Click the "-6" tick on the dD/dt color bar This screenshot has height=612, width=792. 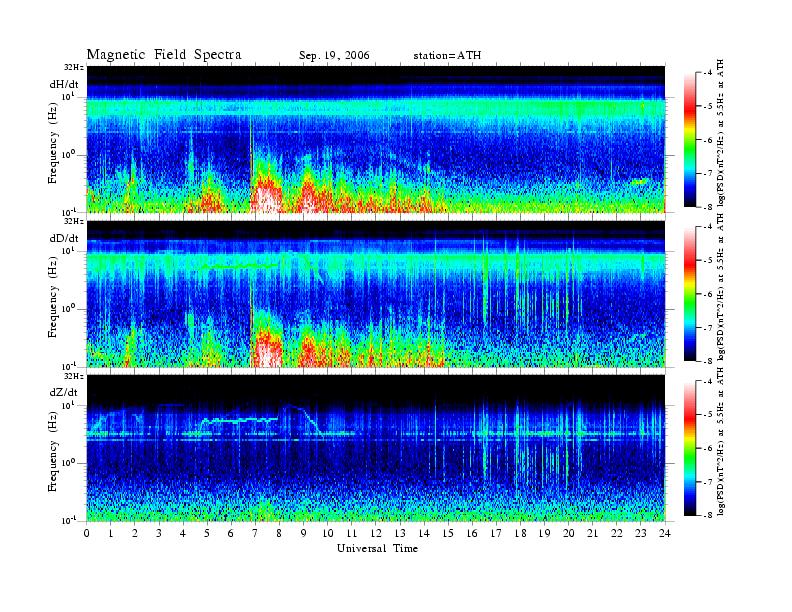point(708,294)
